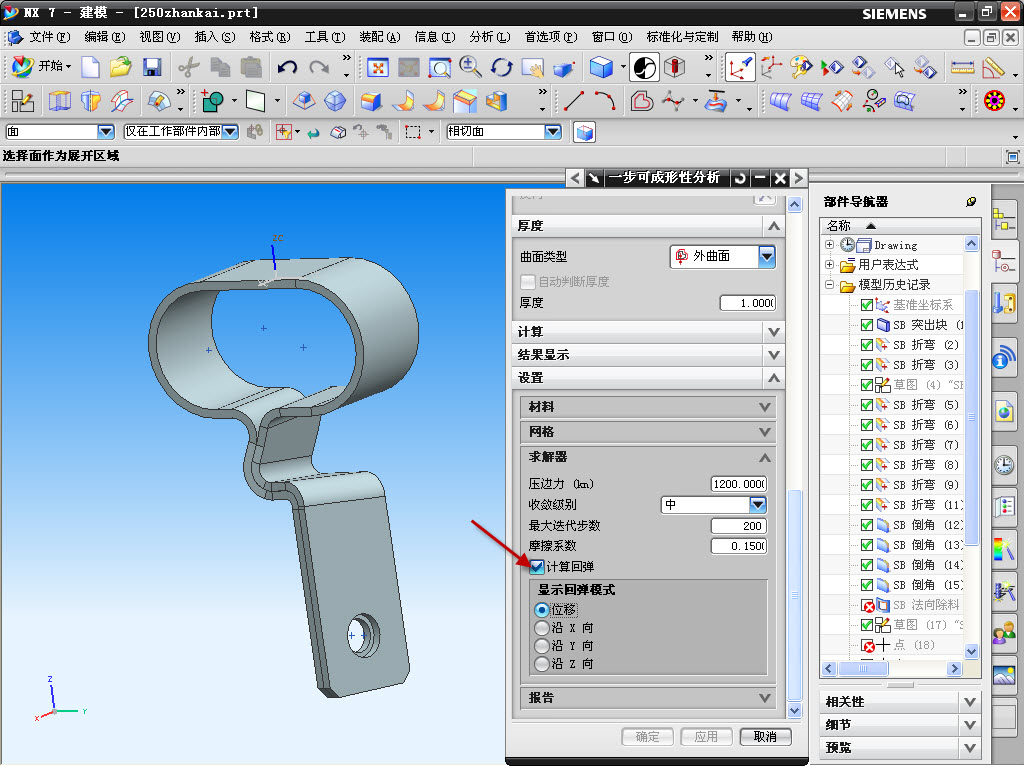
Task: Open the History clock tab in resource bar
Action: tap(1004, 464)
